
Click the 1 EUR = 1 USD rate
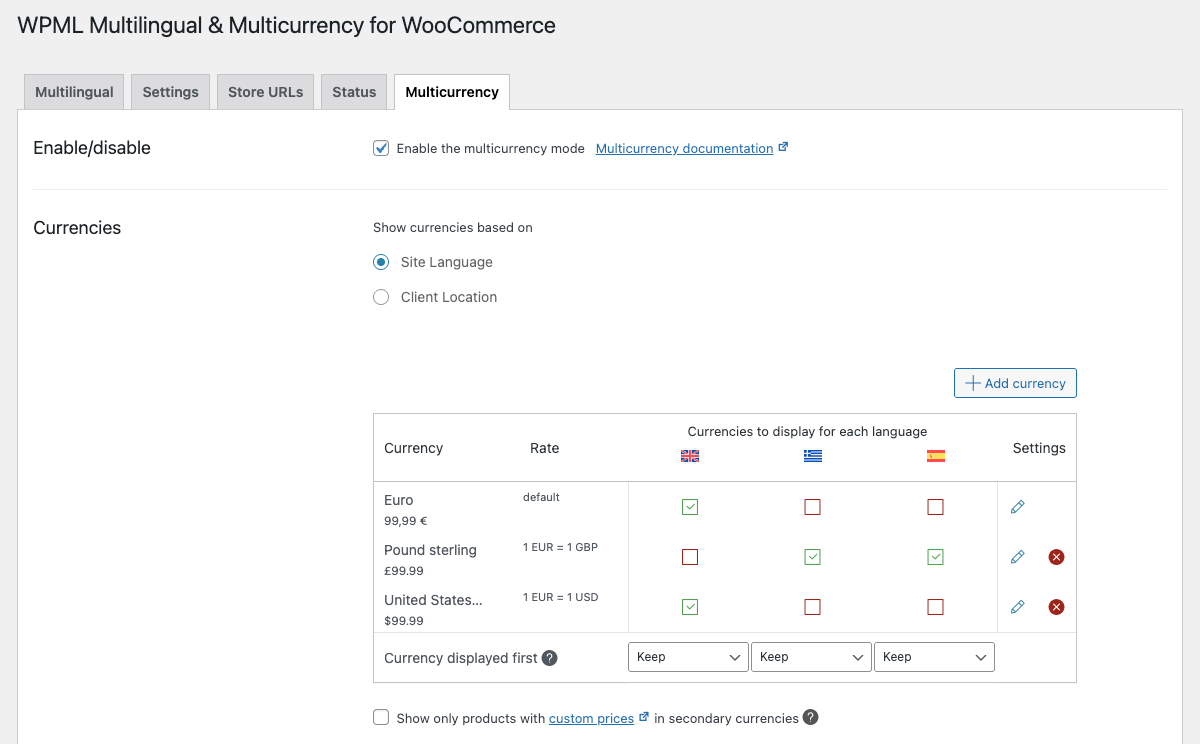click(560, 597)
